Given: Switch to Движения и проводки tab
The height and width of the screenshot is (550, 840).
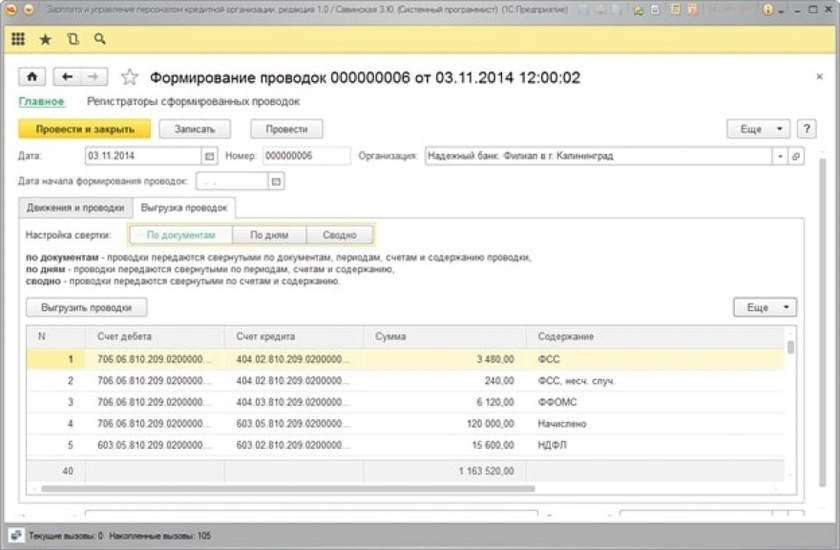Looking at the screenshot, I should 76,207.
